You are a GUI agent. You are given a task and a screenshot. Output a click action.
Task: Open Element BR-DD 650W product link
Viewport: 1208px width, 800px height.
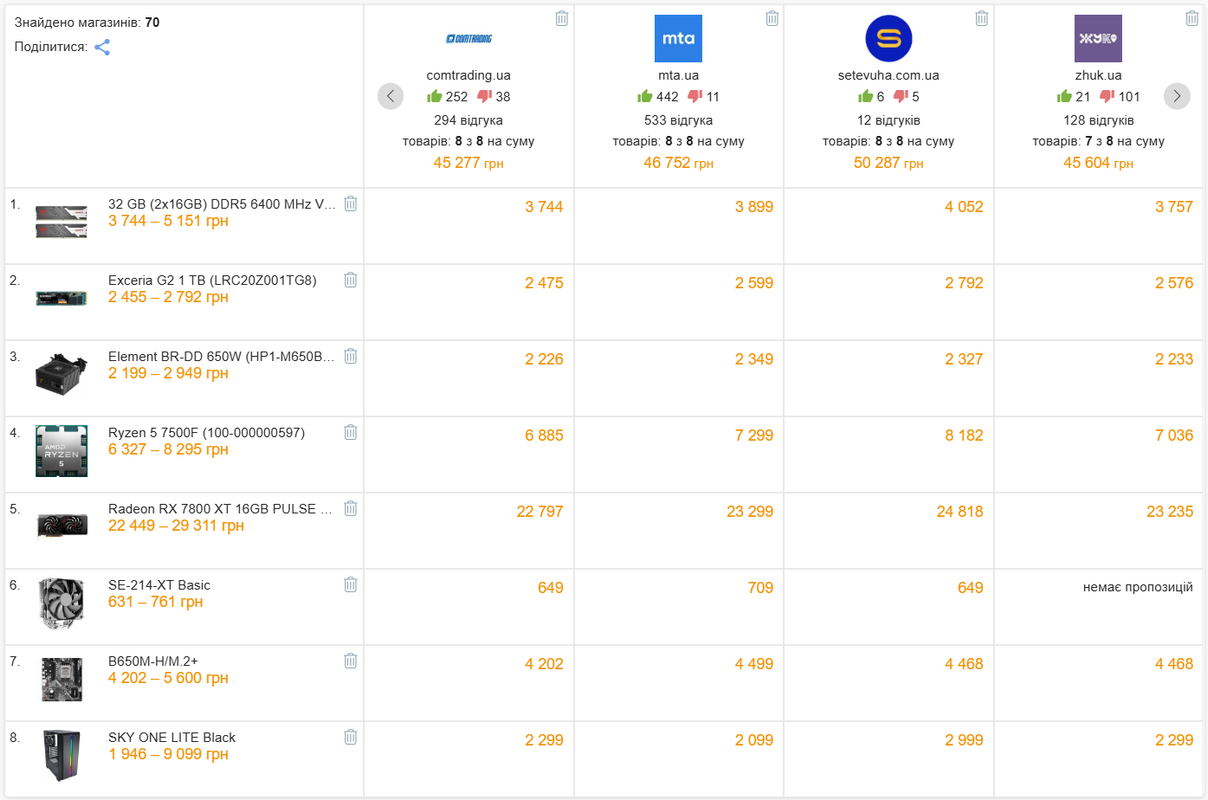pos(221,356)
